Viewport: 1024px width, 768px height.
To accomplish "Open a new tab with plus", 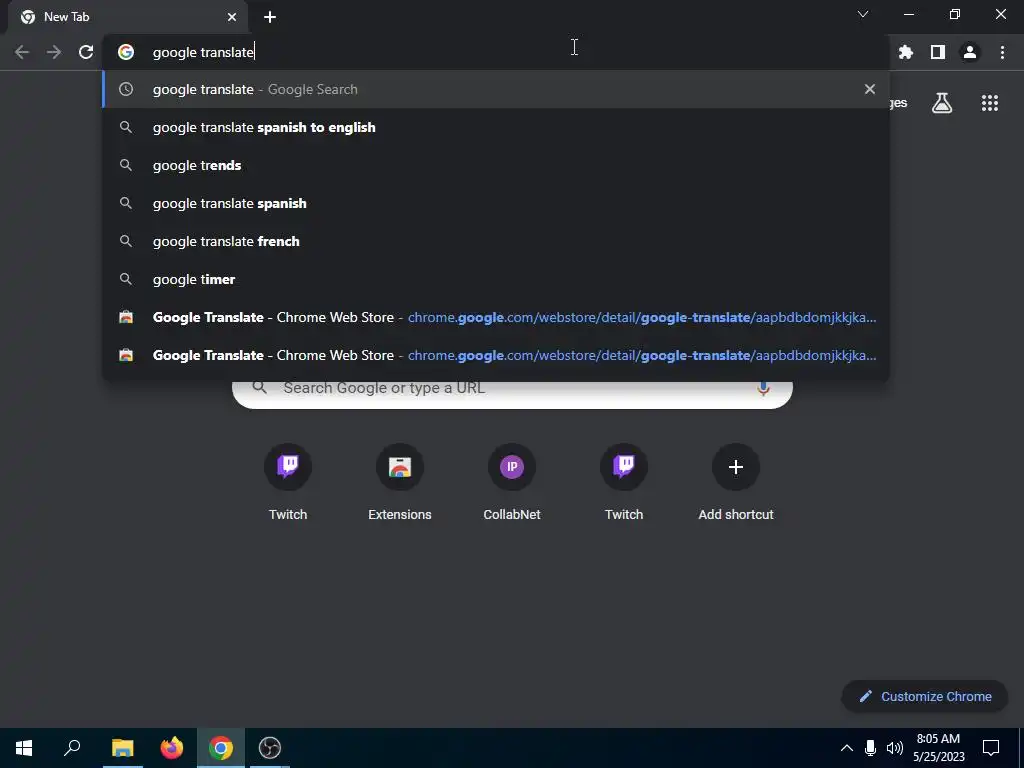I will point(270,17).
